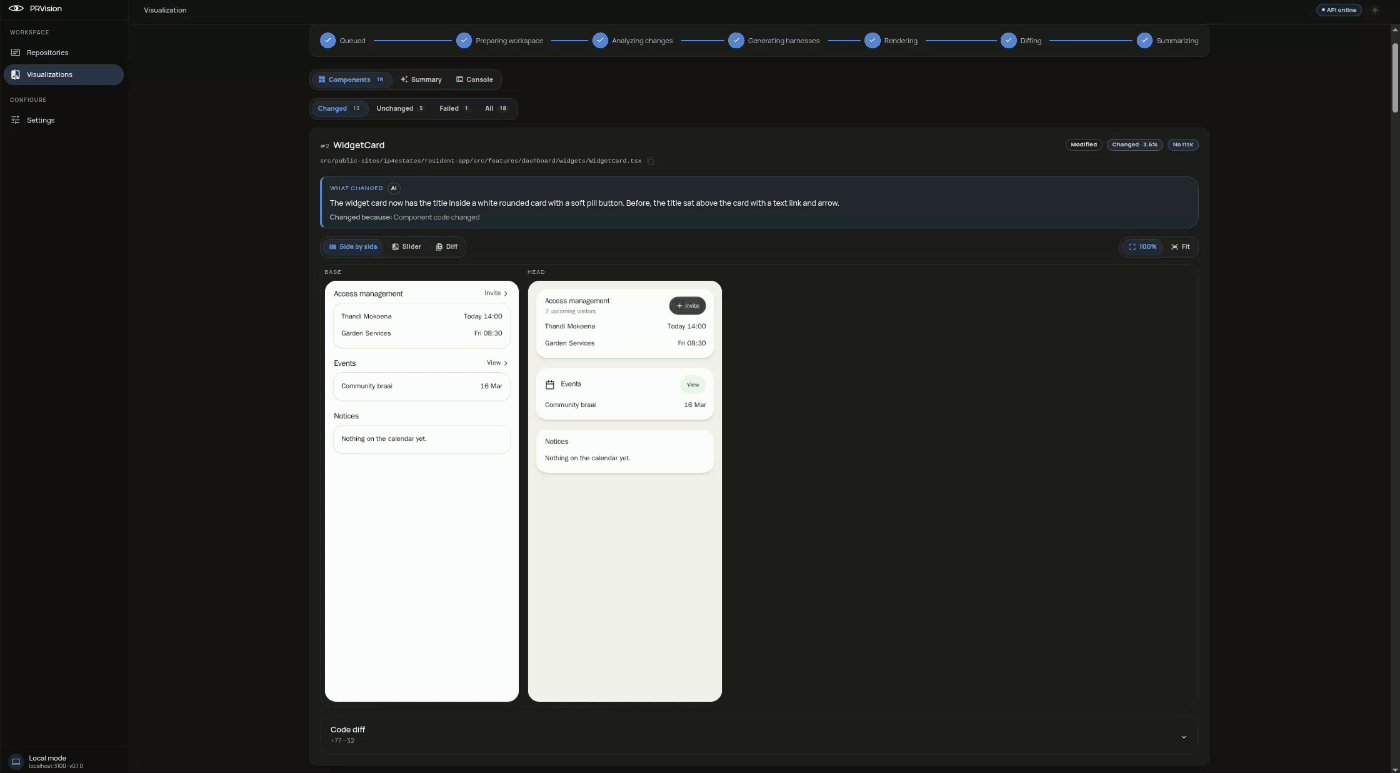Switch to the Summary tab
The height and width of the screenshot is (773, 1400).
pyautogui.click(x=421, y=79)
